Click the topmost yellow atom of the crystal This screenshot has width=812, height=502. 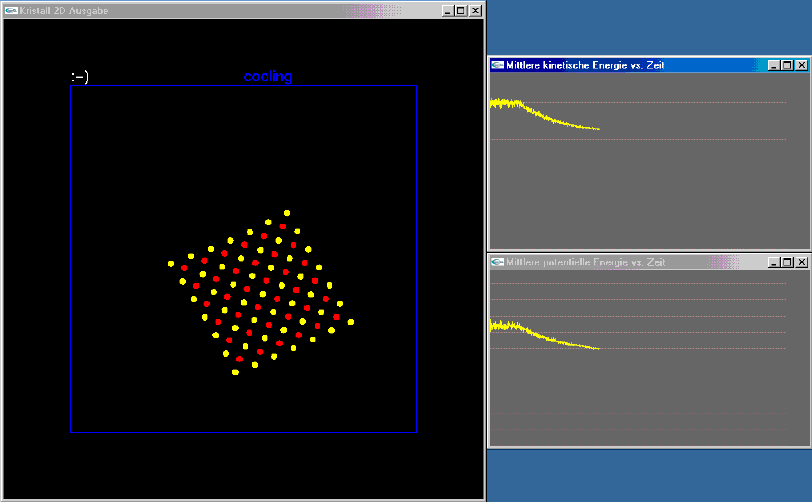tap(287, 213)
